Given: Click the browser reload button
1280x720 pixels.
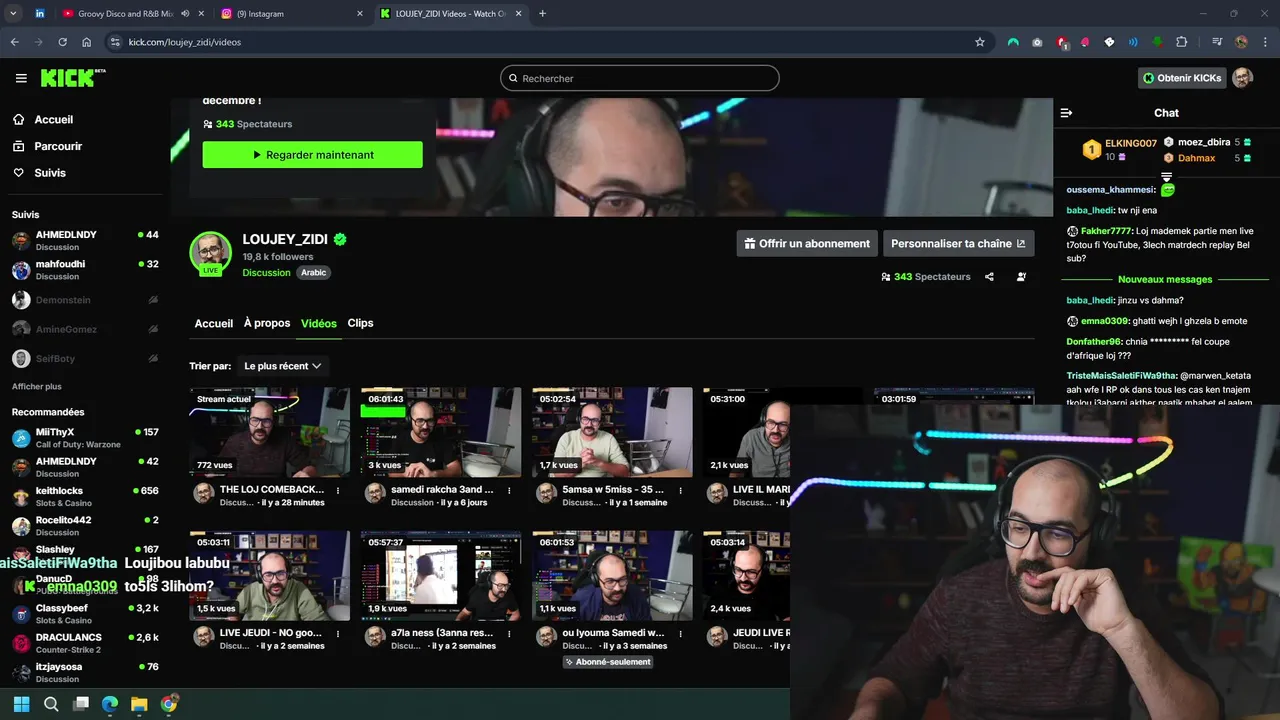Looking at the screenshot, I should (x=62, y=42).
